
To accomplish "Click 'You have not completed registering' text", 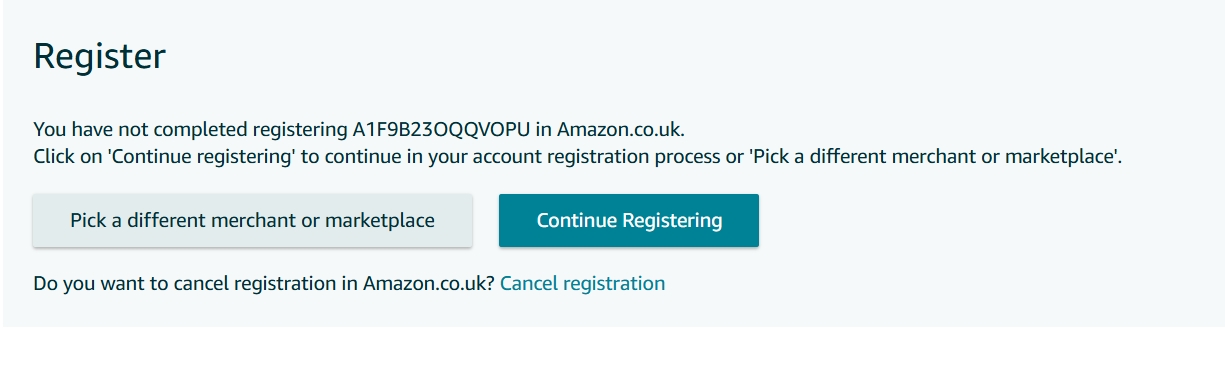I will (190, 130).
